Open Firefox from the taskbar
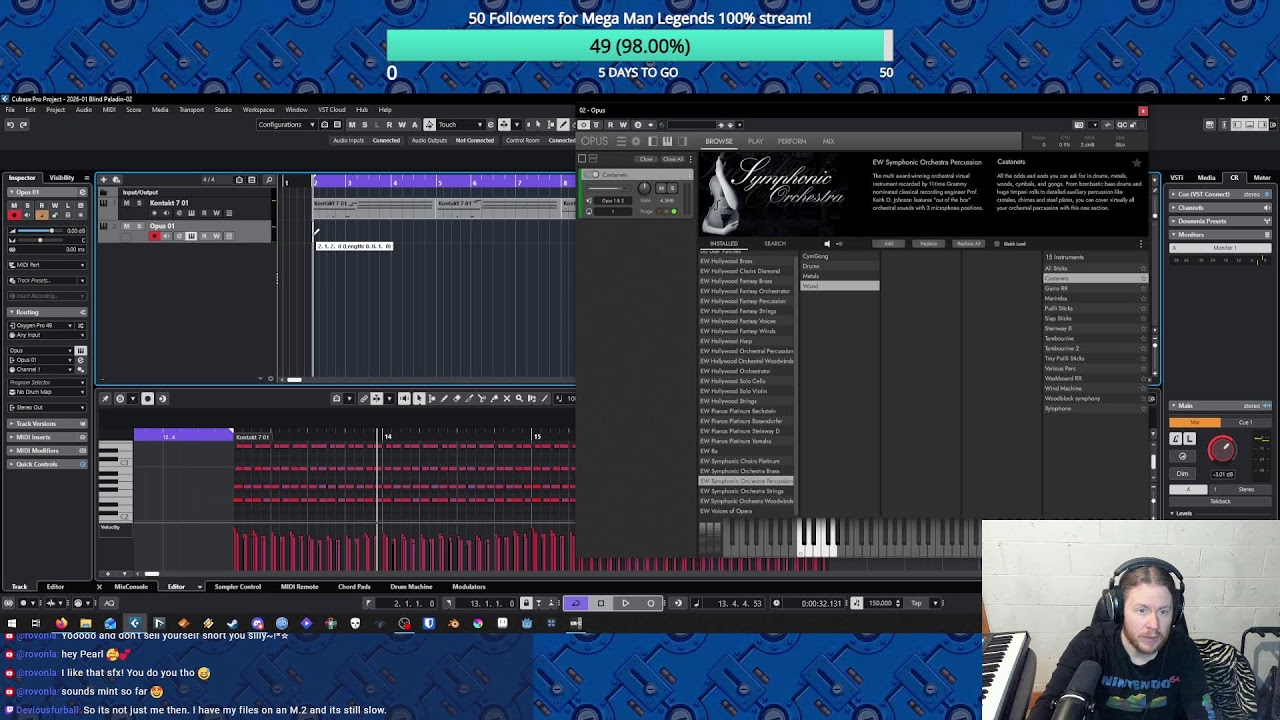This screenshot has height=720, width=1280. click(x=62, y=624)
